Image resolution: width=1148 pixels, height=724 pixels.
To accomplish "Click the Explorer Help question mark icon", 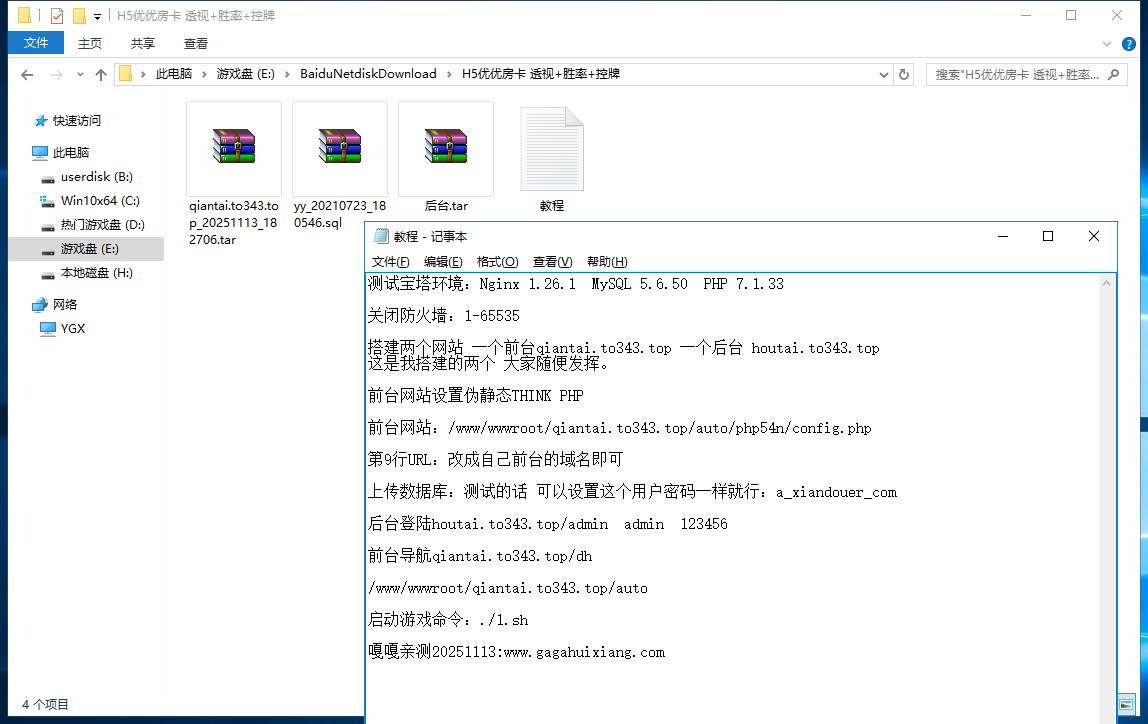I will click(1129, 44).
